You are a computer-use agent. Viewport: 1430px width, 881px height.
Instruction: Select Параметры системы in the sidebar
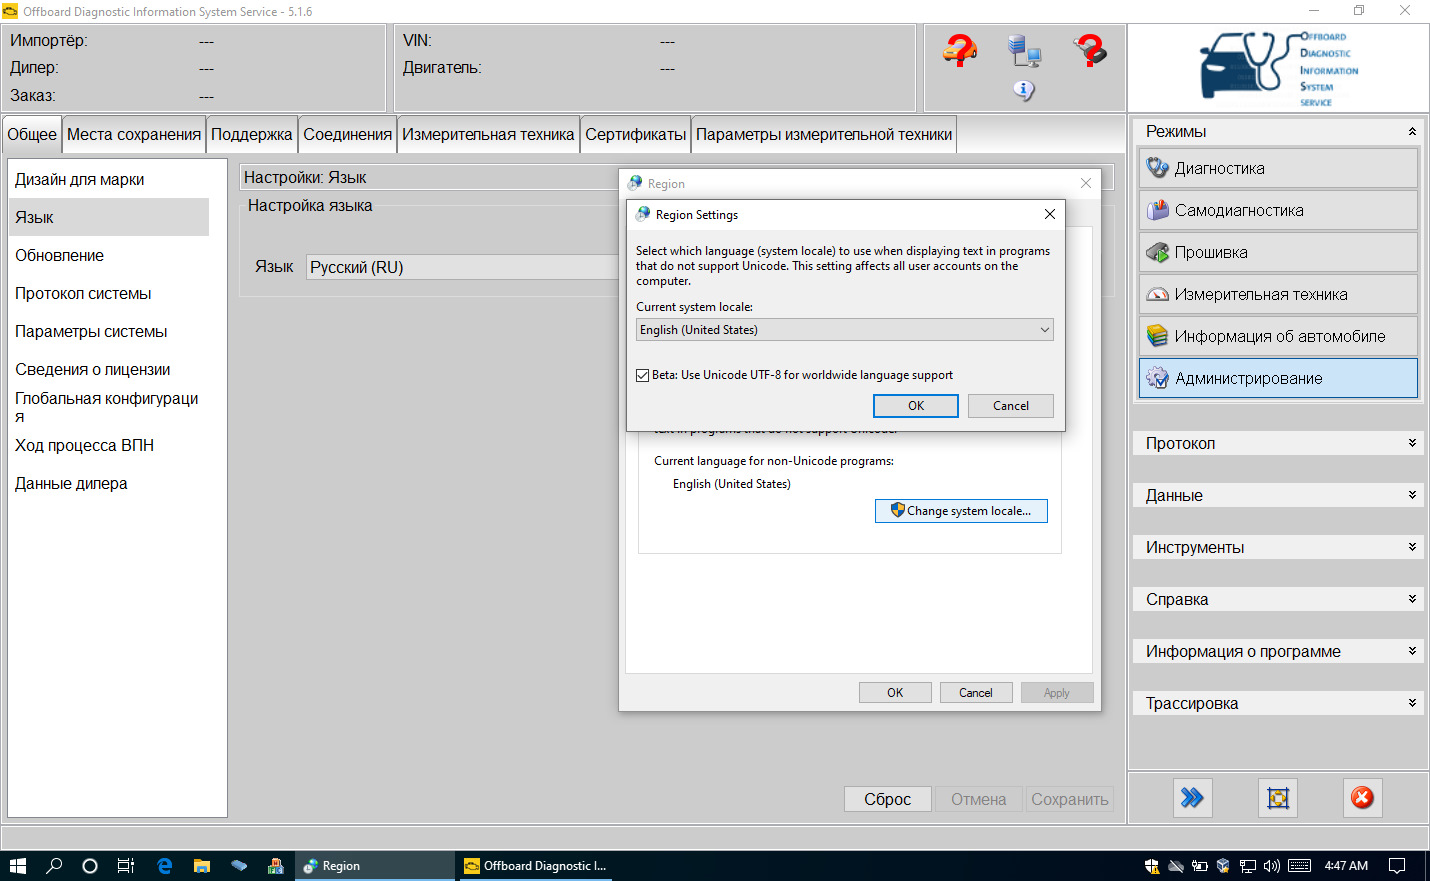point(109,331)
